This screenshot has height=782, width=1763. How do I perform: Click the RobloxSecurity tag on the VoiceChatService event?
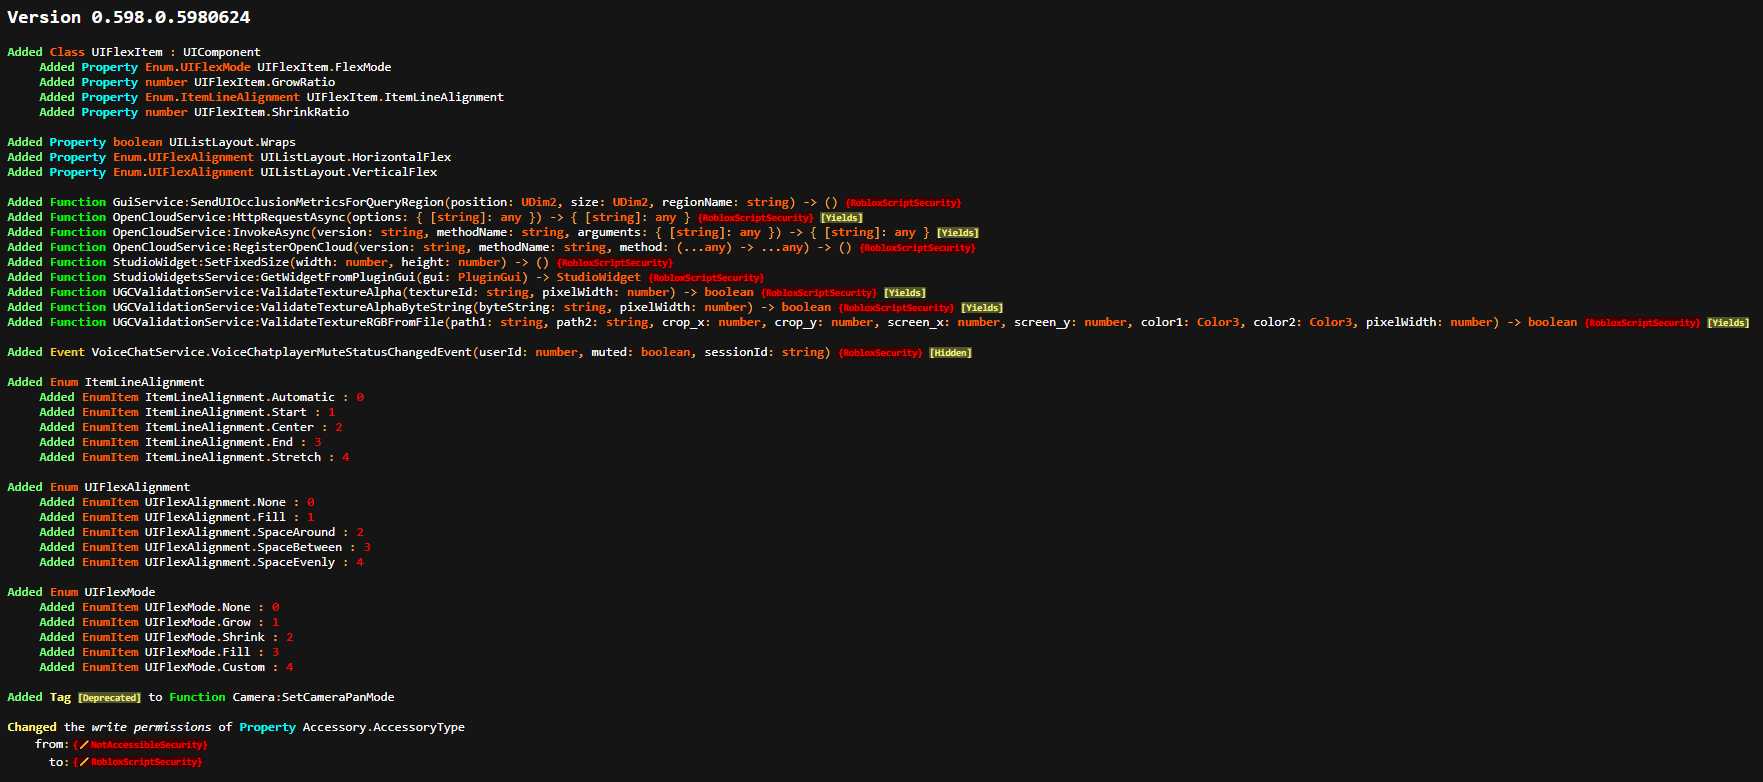pyautogui.click(x=881, y=353)
